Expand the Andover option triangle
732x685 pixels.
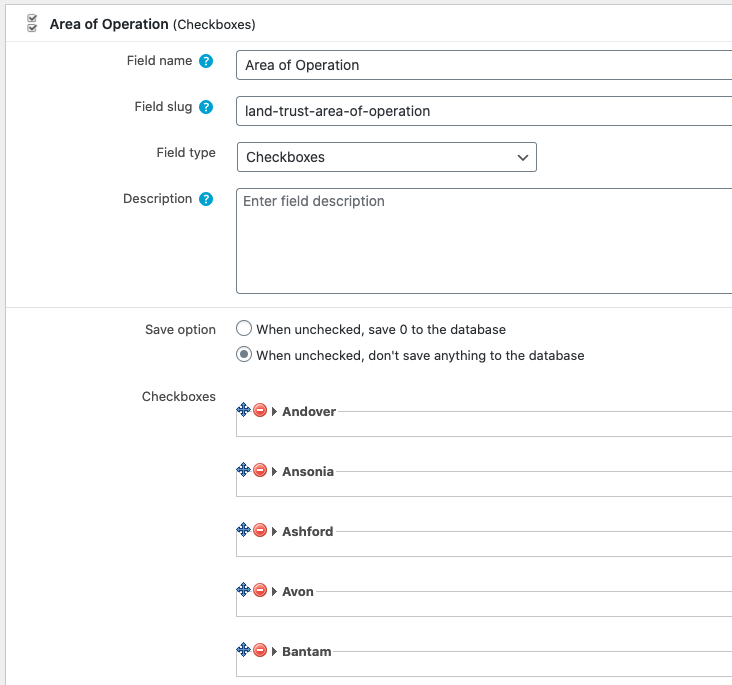click(x=274, y=411)
